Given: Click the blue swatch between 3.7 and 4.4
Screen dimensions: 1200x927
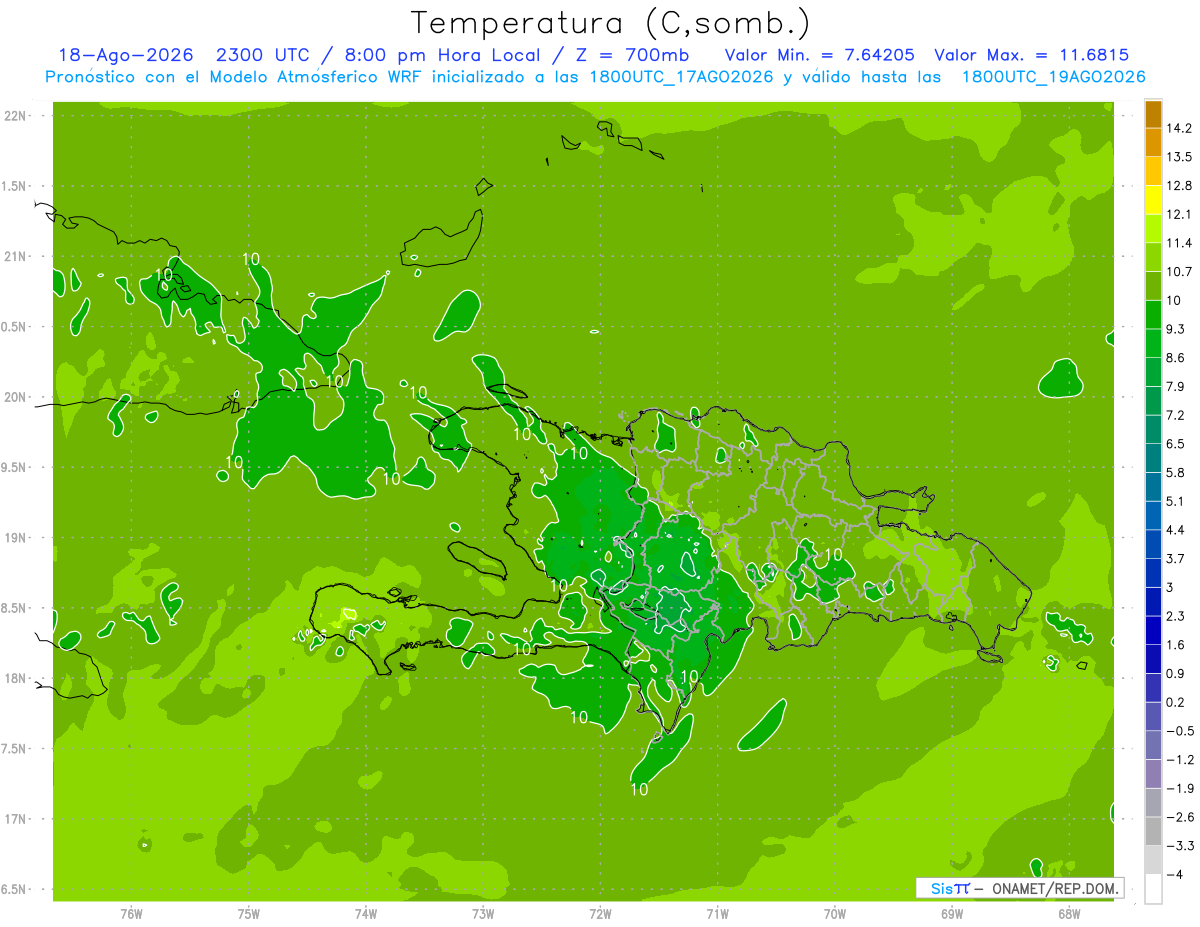Looking at the screenshot, I should point(1153,544).
